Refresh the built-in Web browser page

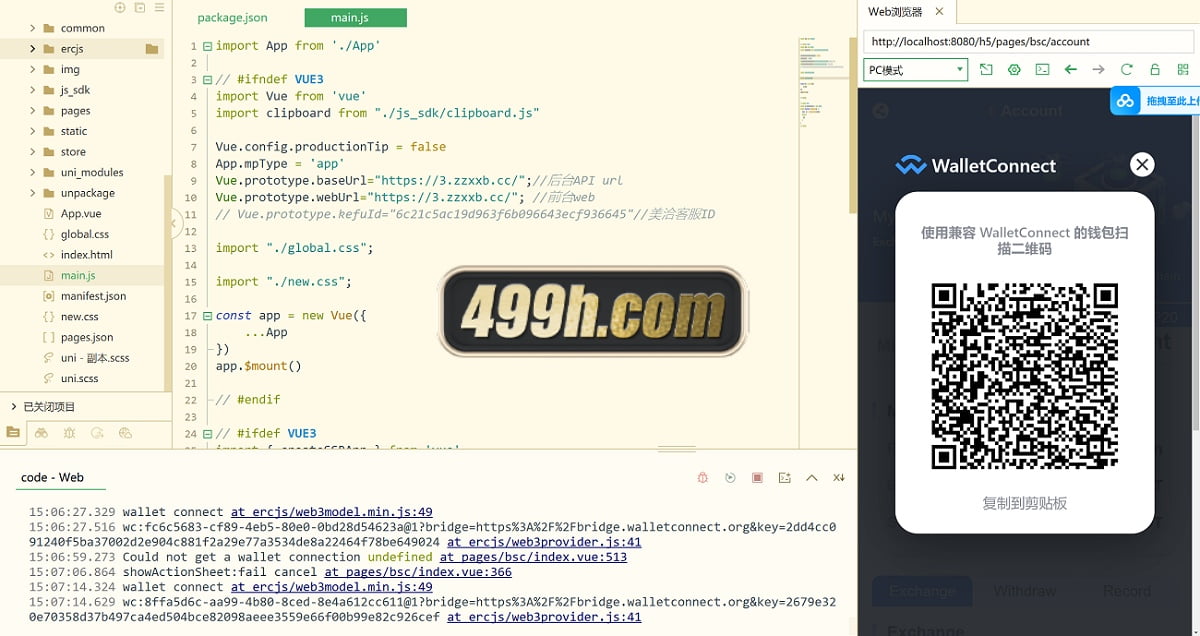[1127, 70]
